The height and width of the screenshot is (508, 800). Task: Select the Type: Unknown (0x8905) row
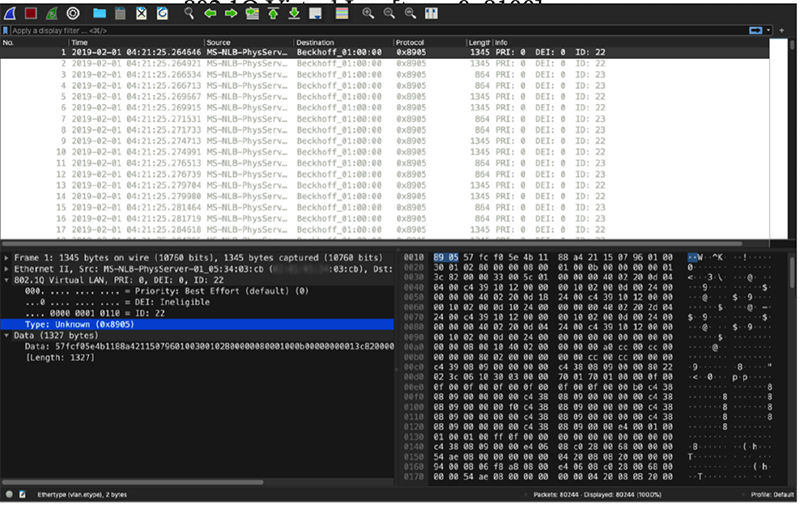point(197,325)
